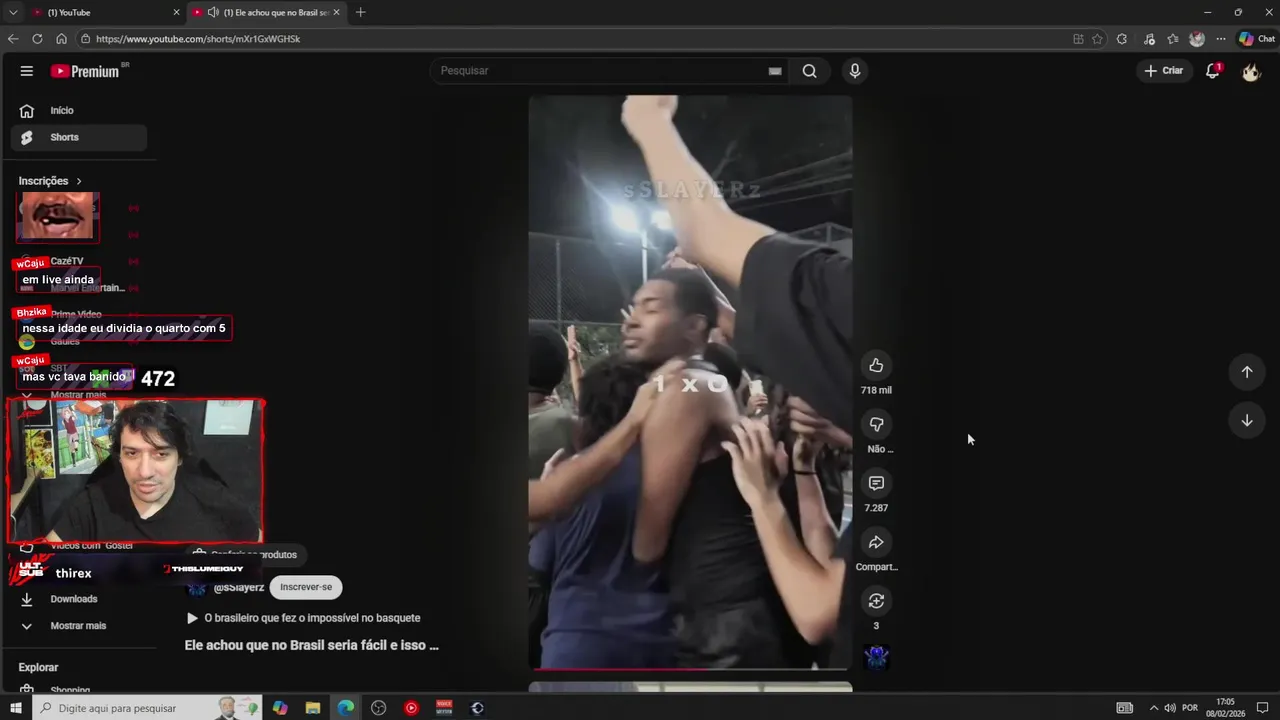This screenshot has width=1280, height=720.
Task: Add this page to favorites star
Action: (x=1097, y=39)
